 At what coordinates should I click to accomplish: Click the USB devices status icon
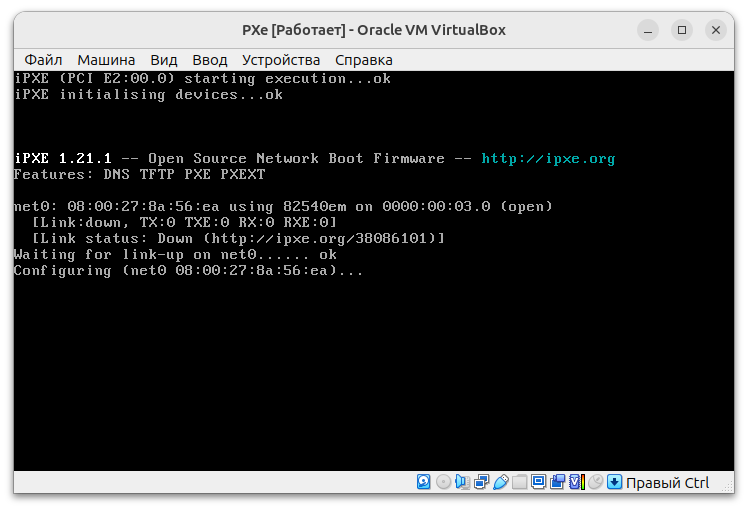pos(500,482)
